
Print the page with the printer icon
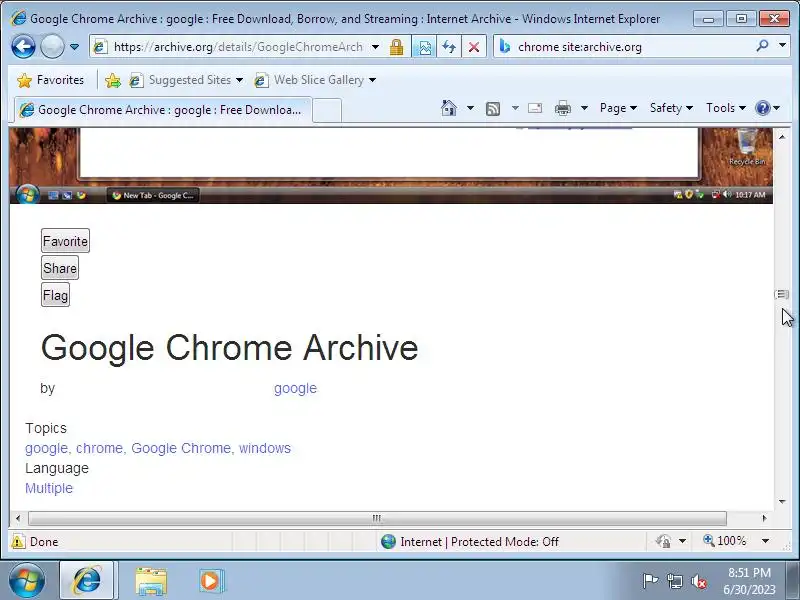563,108
